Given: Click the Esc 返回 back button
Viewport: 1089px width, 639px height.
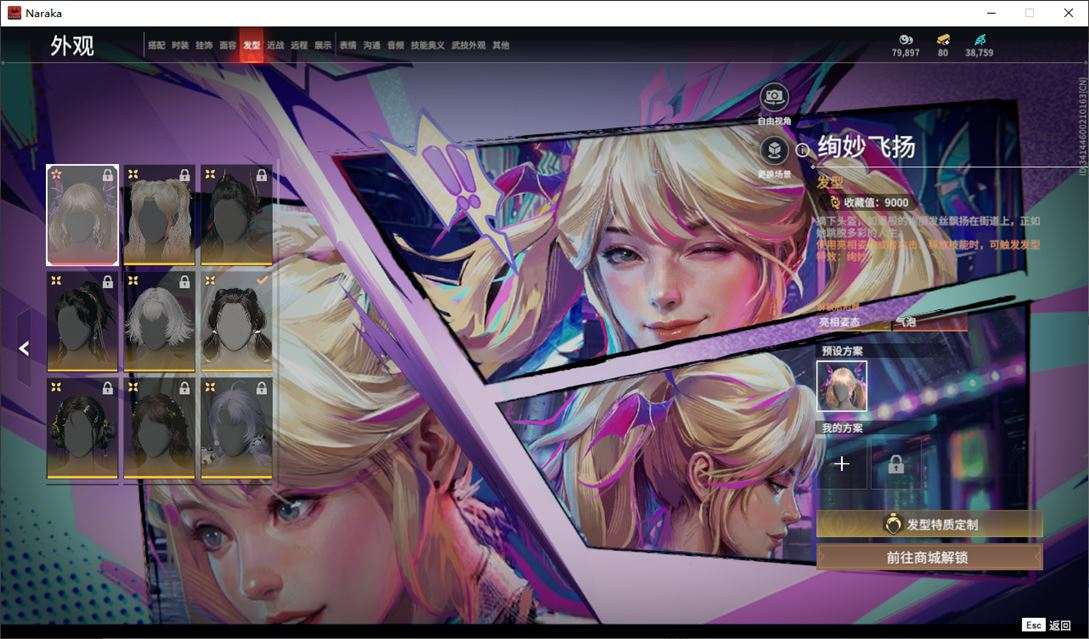Looking at the screenshot, I should pyautogui.click(x=1047, y=625).
